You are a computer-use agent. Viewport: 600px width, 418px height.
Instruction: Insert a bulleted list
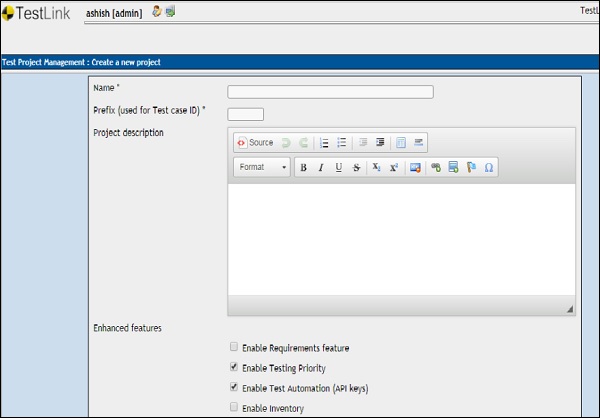pos(342,143)
